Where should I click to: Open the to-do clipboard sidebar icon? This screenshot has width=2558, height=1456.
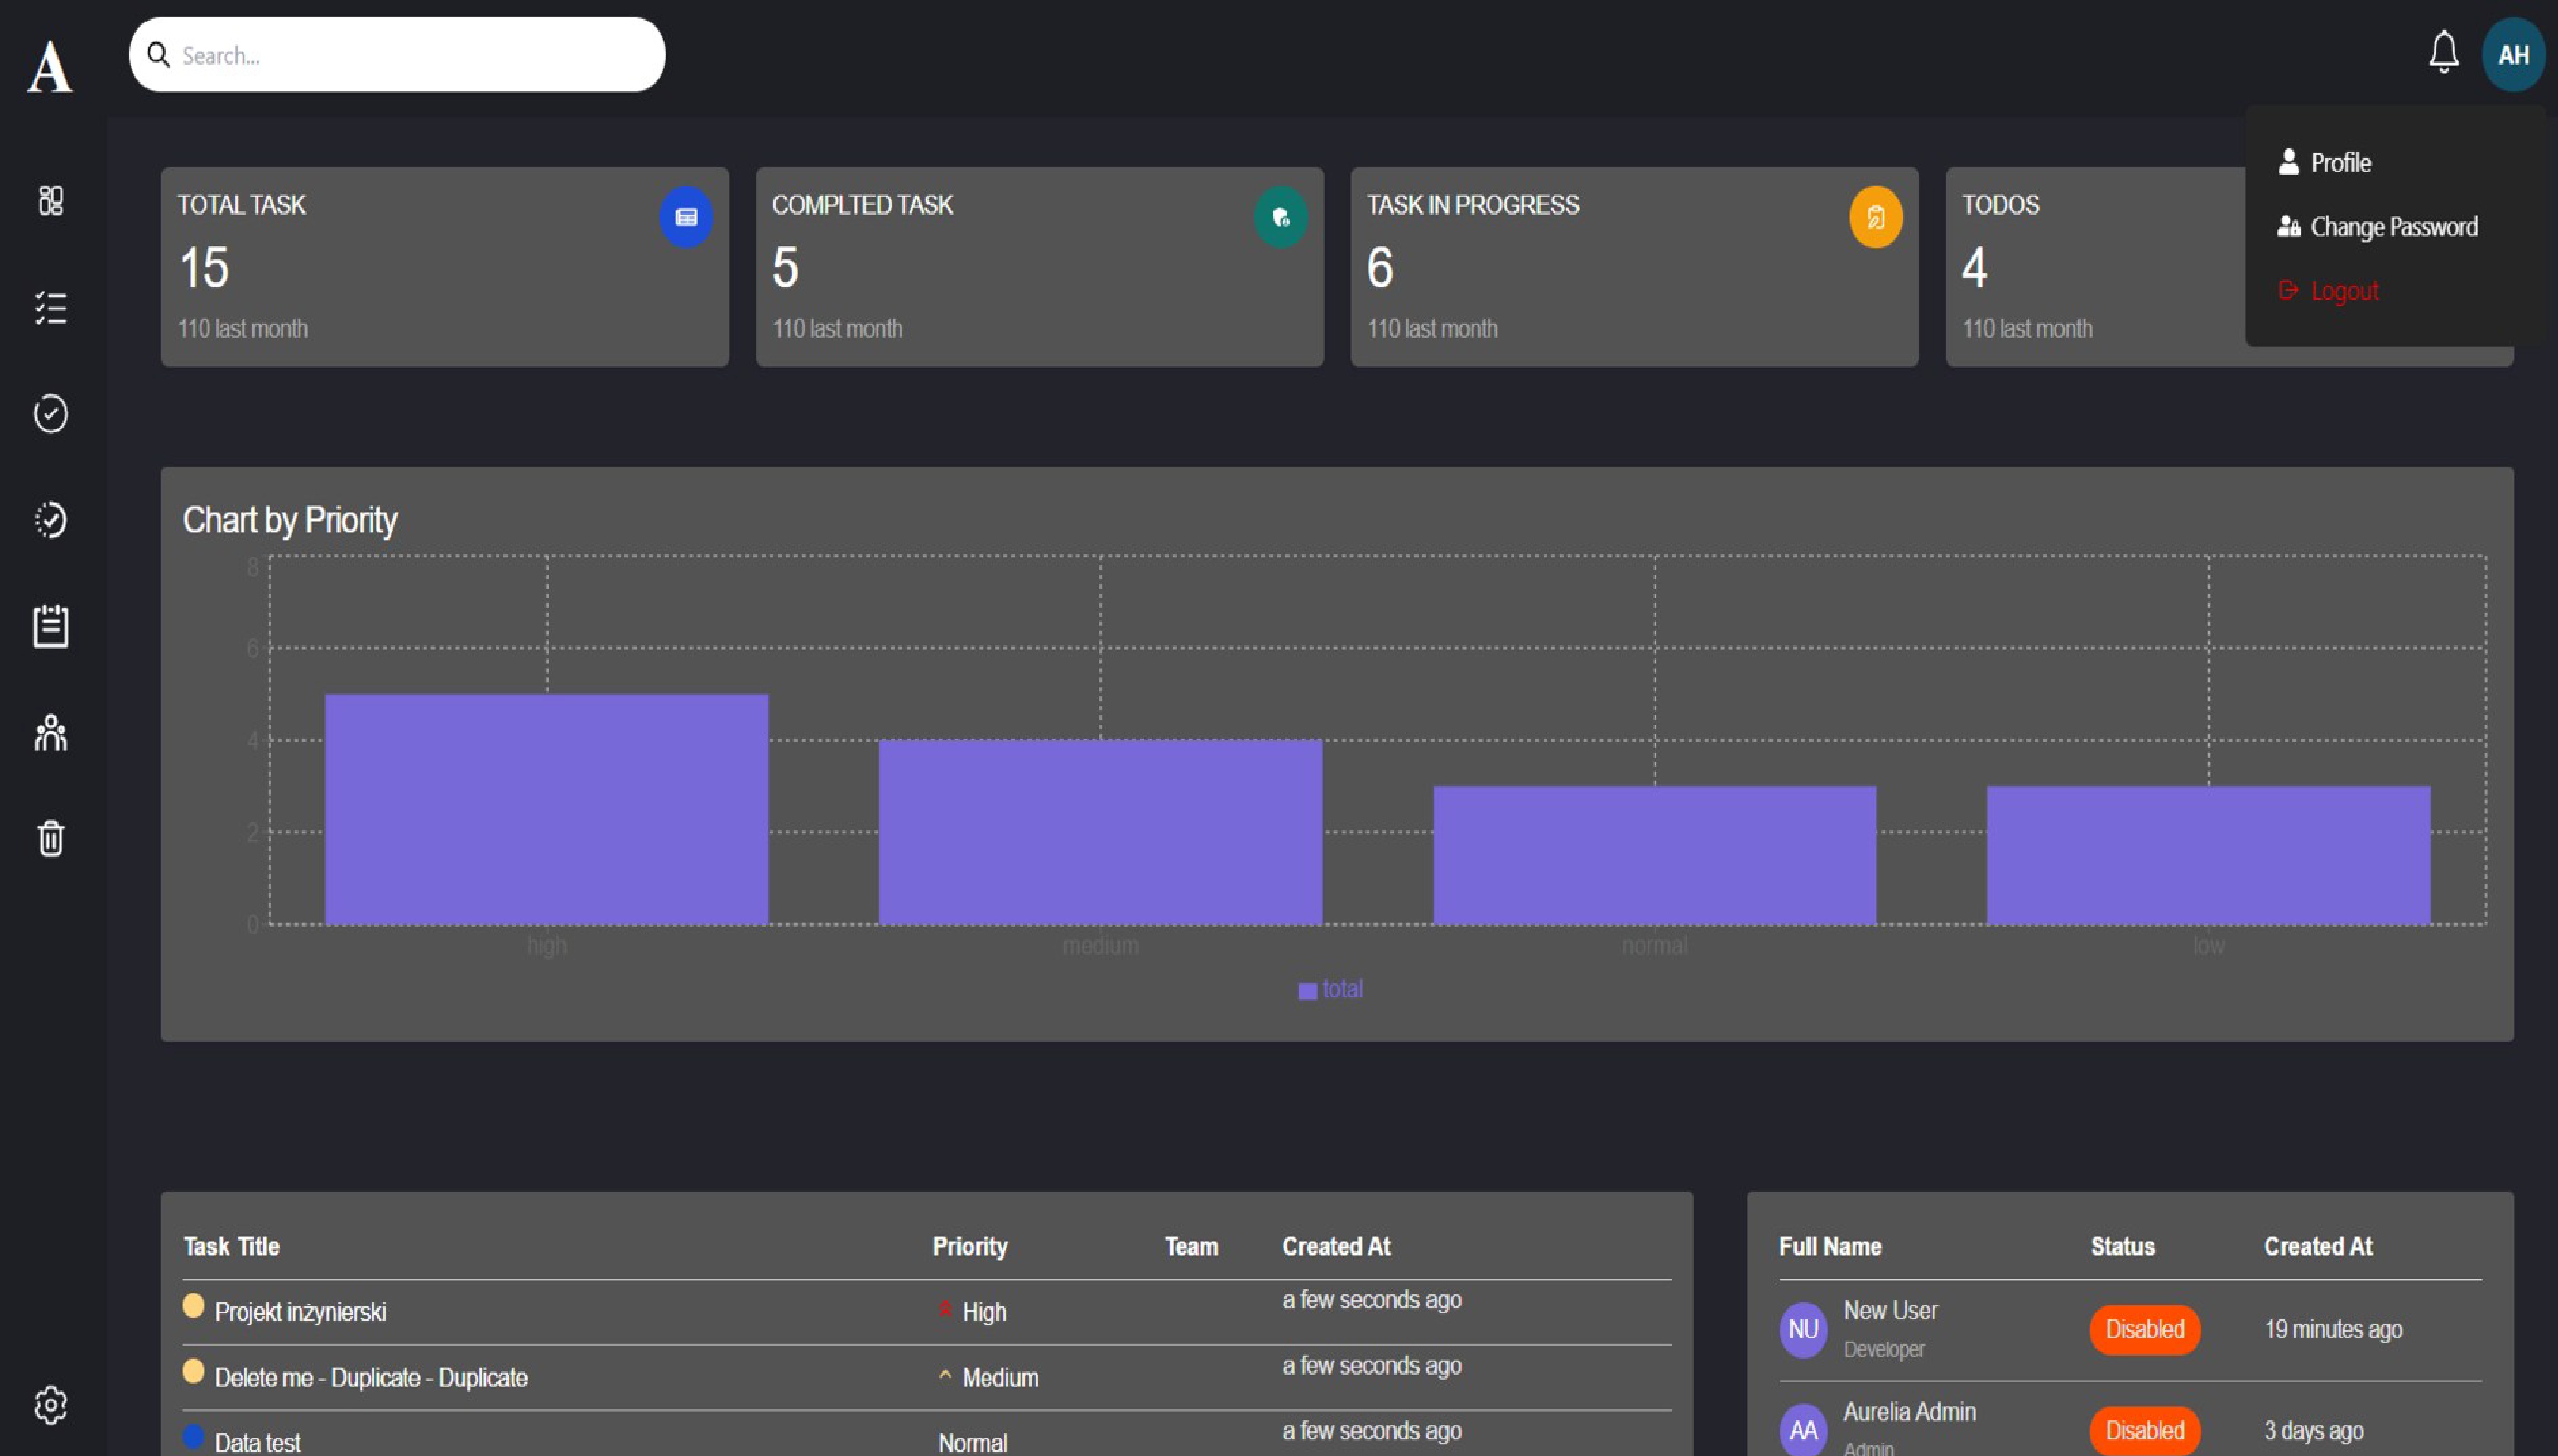51,626
